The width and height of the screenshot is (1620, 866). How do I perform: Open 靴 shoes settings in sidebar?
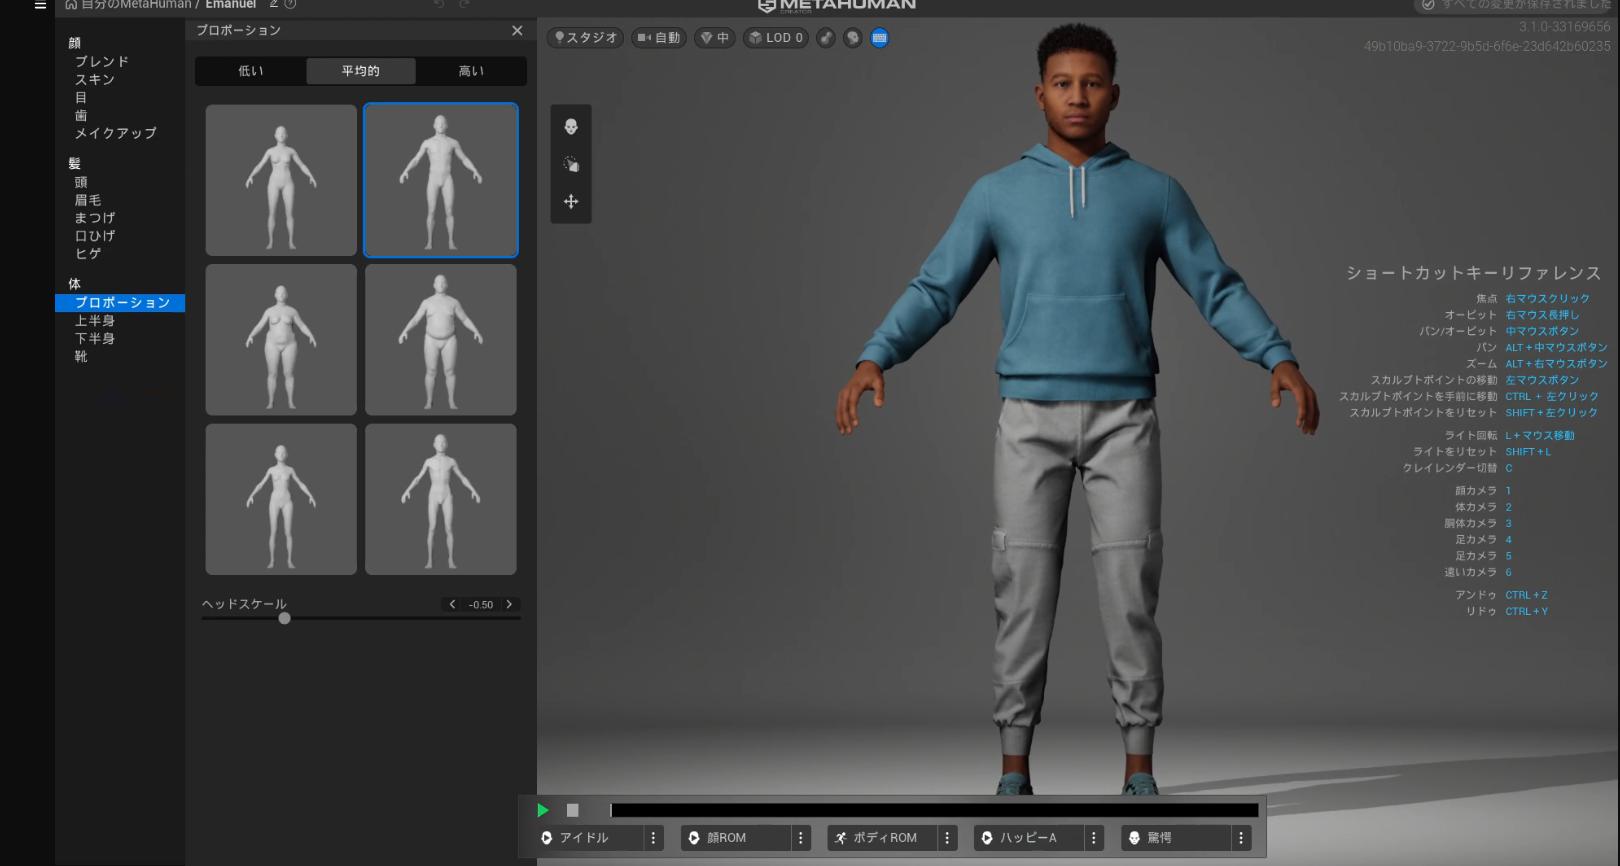click(81, 357)
